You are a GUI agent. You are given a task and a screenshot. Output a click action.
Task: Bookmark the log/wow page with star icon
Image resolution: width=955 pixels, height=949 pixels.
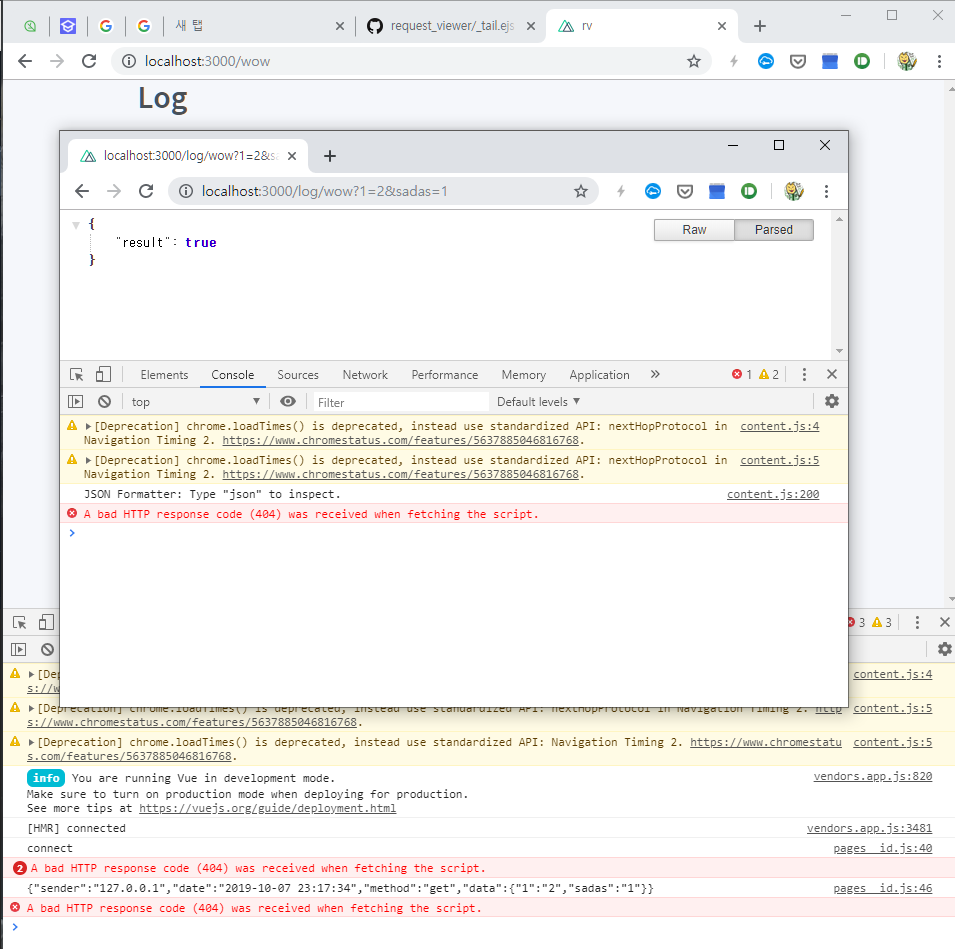[580, 191]
